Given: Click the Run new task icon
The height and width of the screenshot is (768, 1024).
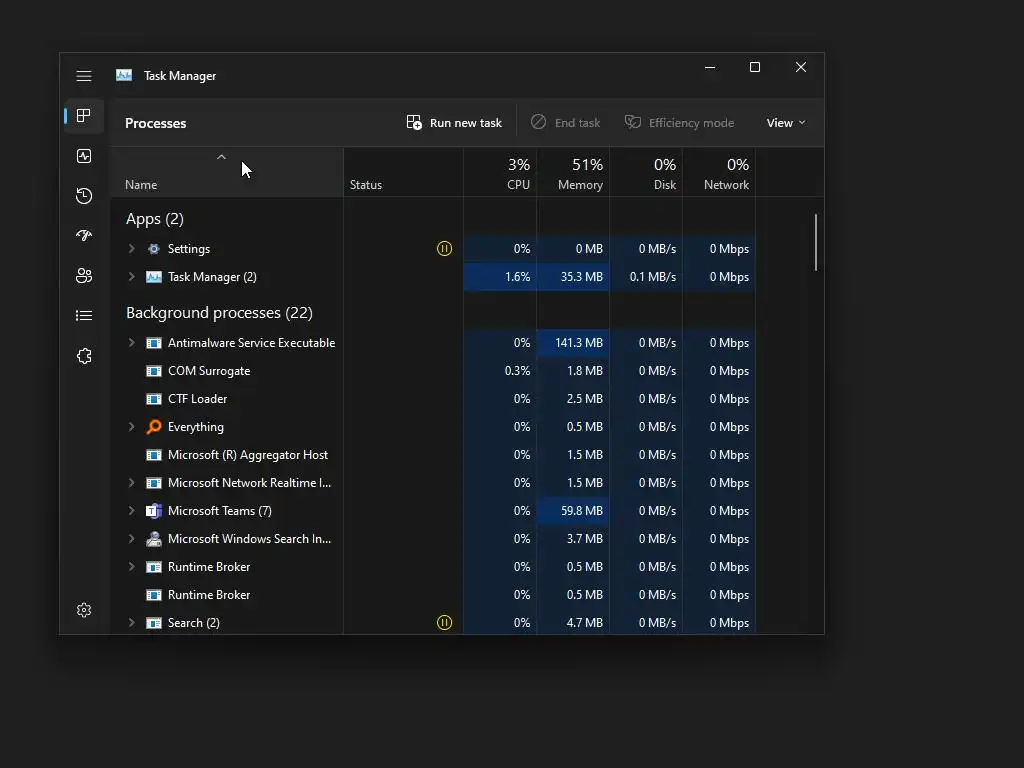Looking at the screenshot, I should pos(414,122).
